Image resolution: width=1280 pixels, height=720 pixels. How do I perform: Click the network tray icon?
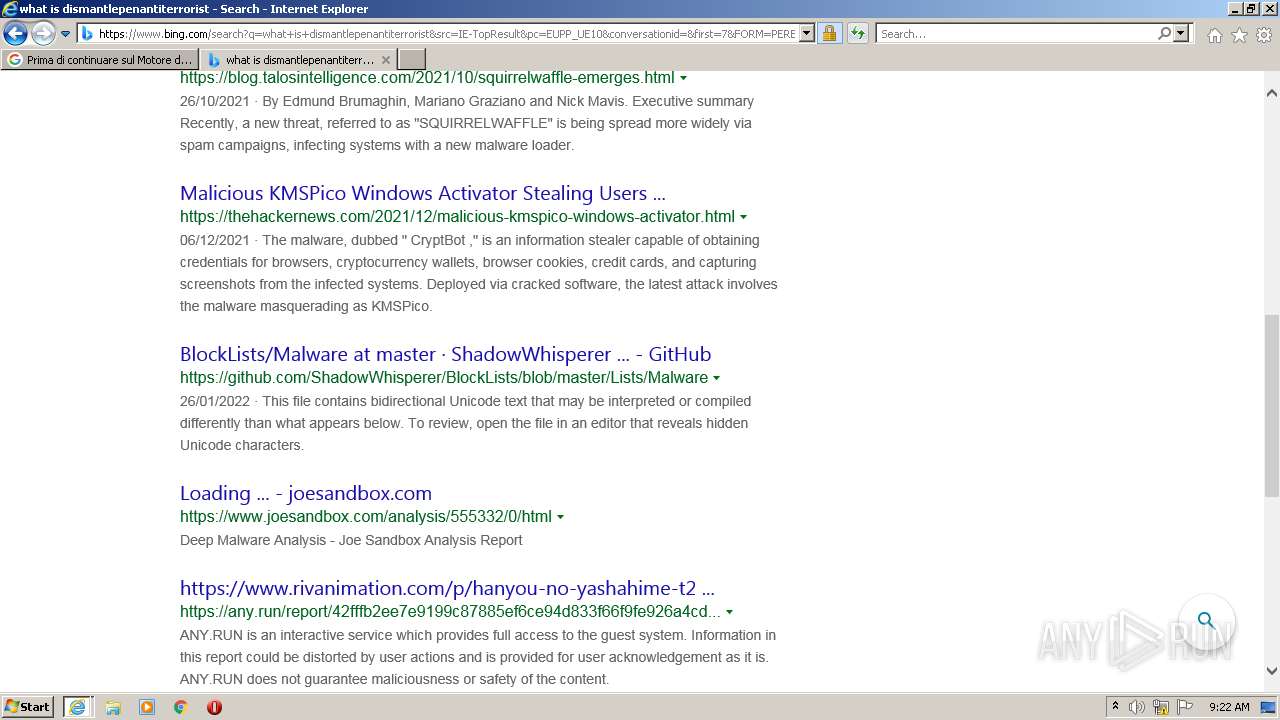tap(1161, 707)
